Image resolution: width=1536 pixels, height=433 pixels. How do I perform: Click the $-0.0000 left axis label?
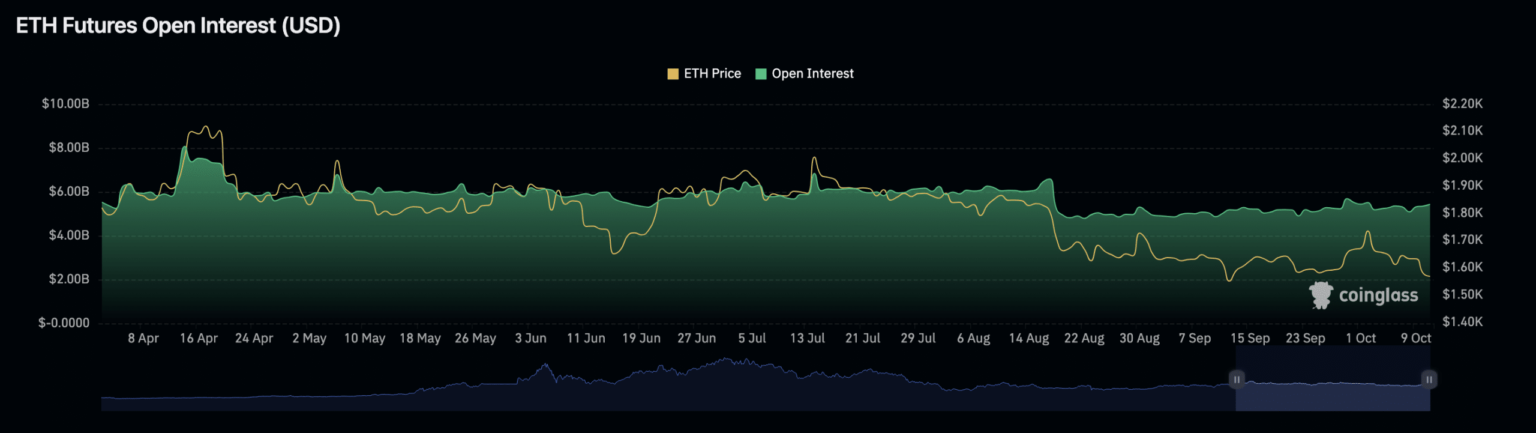66,323
